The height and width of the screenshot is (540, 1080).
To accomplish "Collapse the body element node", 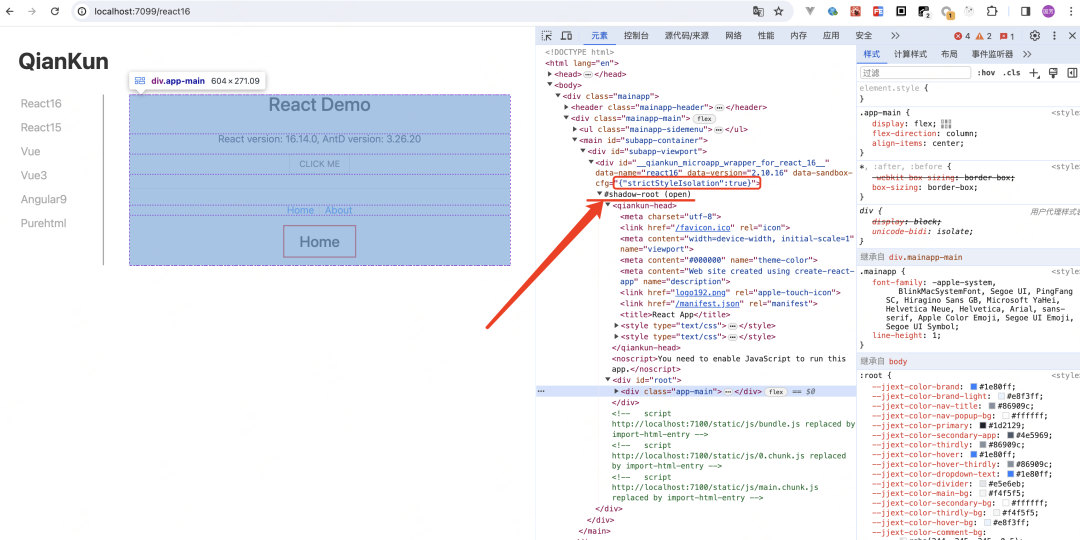I will pos(550,85).
